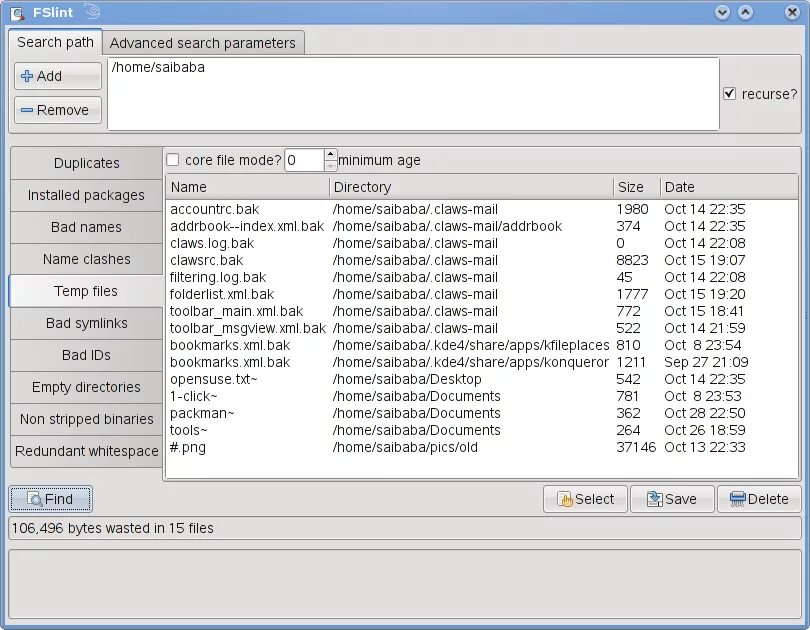Open the Redundant whitespace section
Screen dimensions: 810x630
86,451
